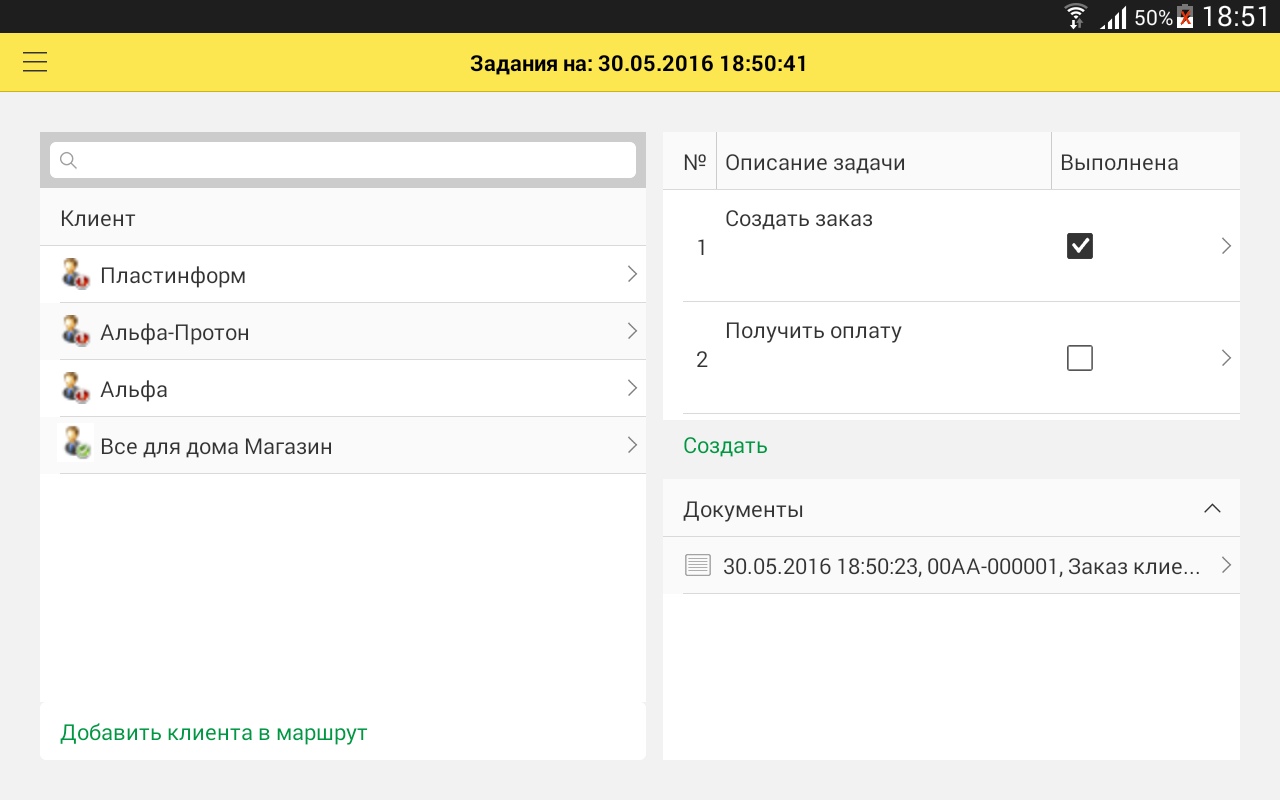Check the Получить оплату completed checkbox

[1080, 358]
